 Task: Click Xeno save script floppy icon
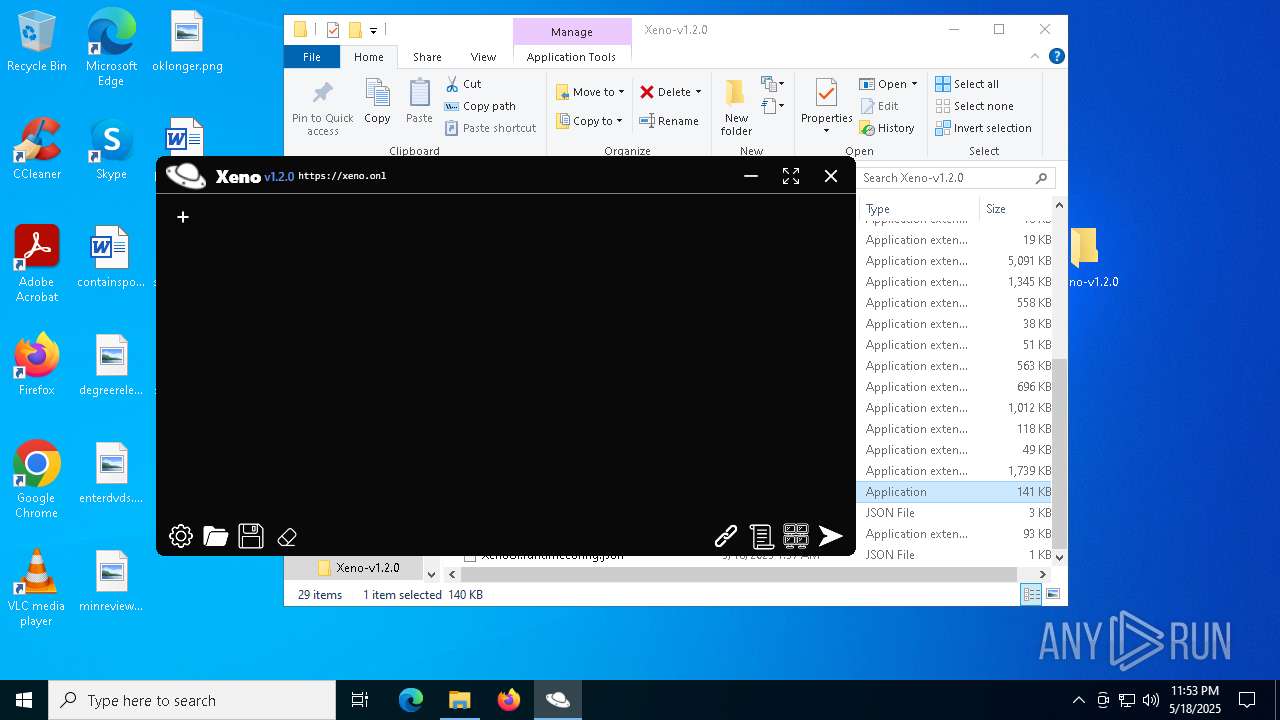[x=251, y=536]
